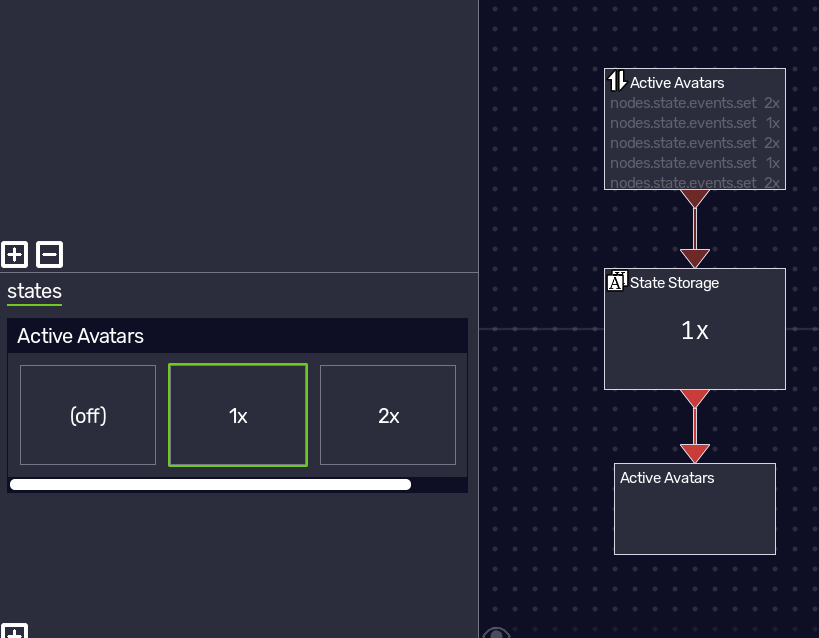This screenshot has width=819, height=638.
Task: Select the 1x state button
Action: coord(238,415)
